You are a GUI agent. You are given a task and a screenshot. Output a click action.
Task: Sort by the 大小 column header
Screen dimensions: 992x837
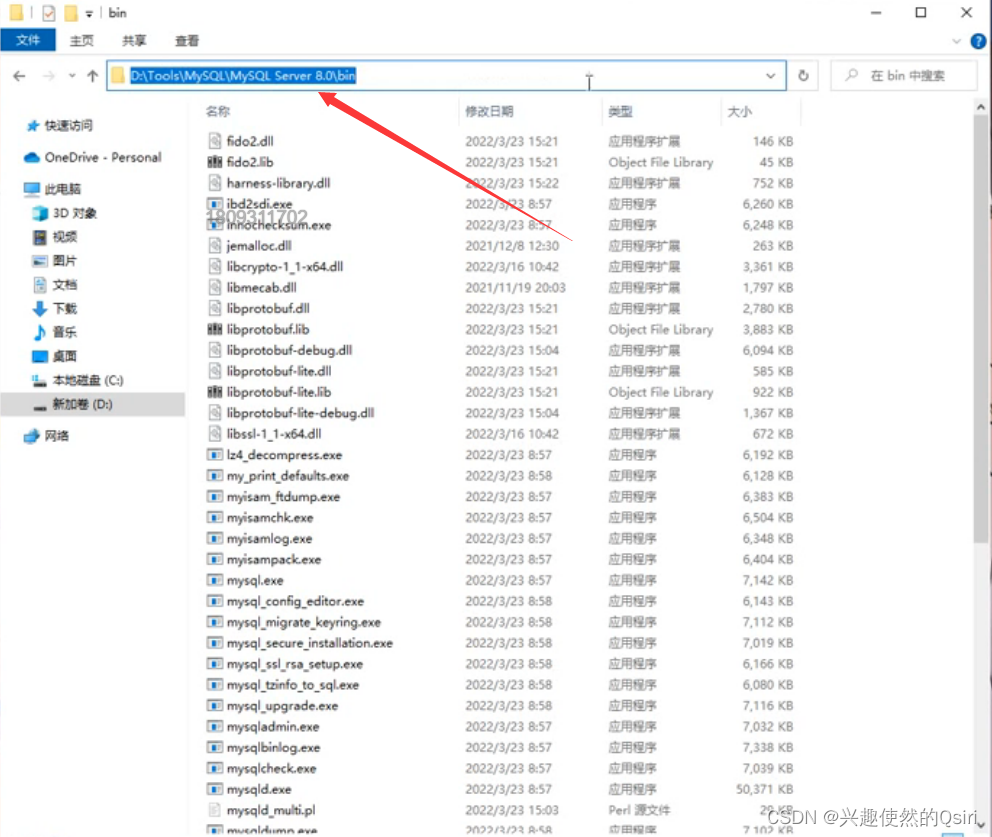740,111
